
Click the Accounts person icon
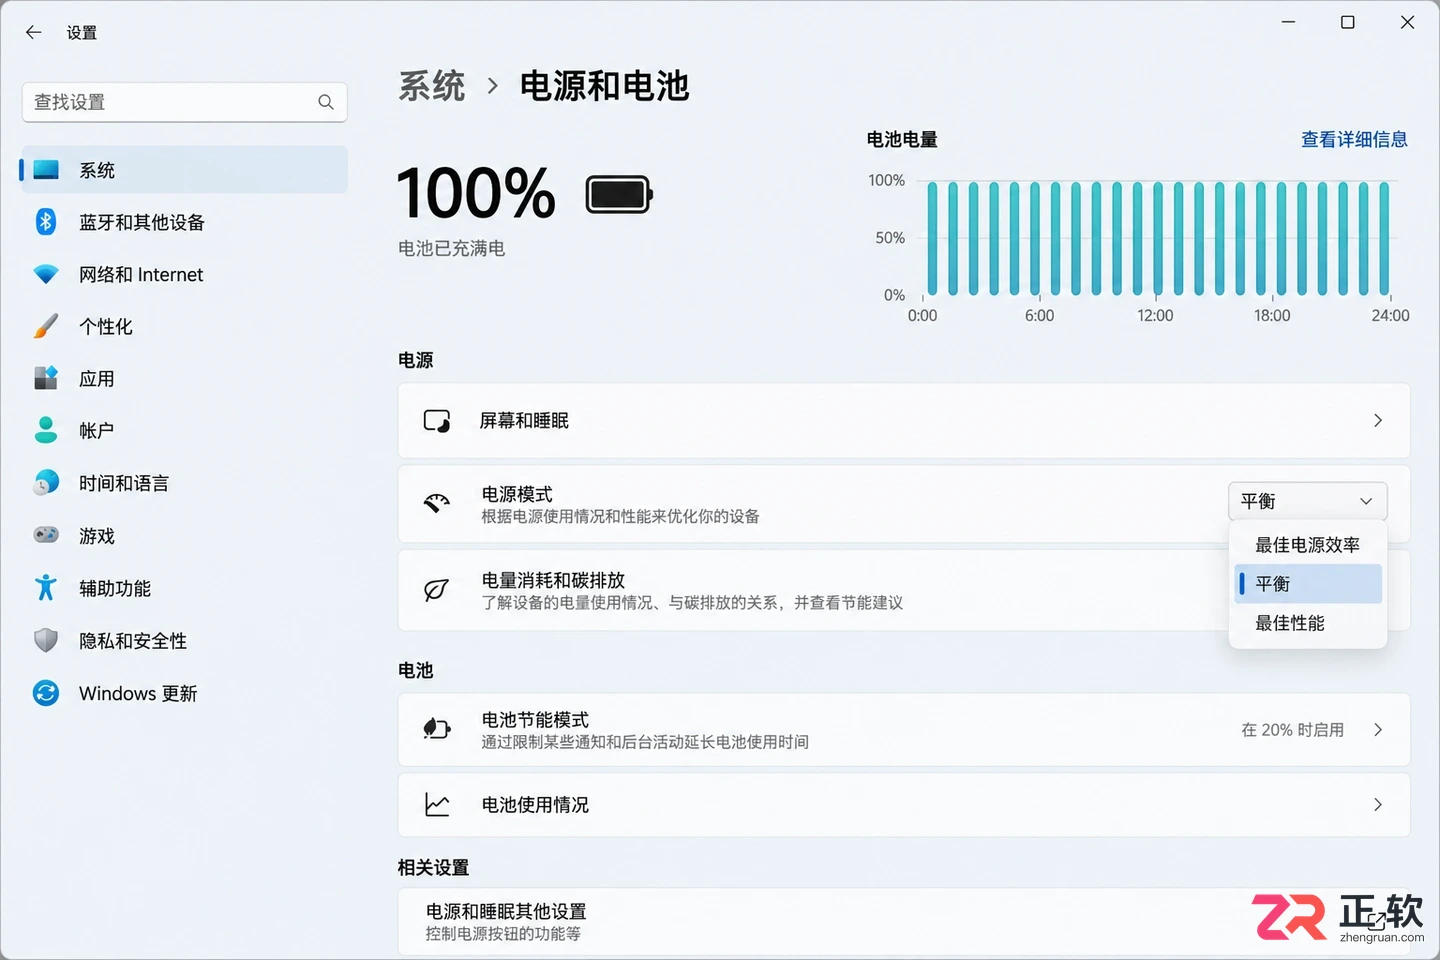tap(46, 430)
